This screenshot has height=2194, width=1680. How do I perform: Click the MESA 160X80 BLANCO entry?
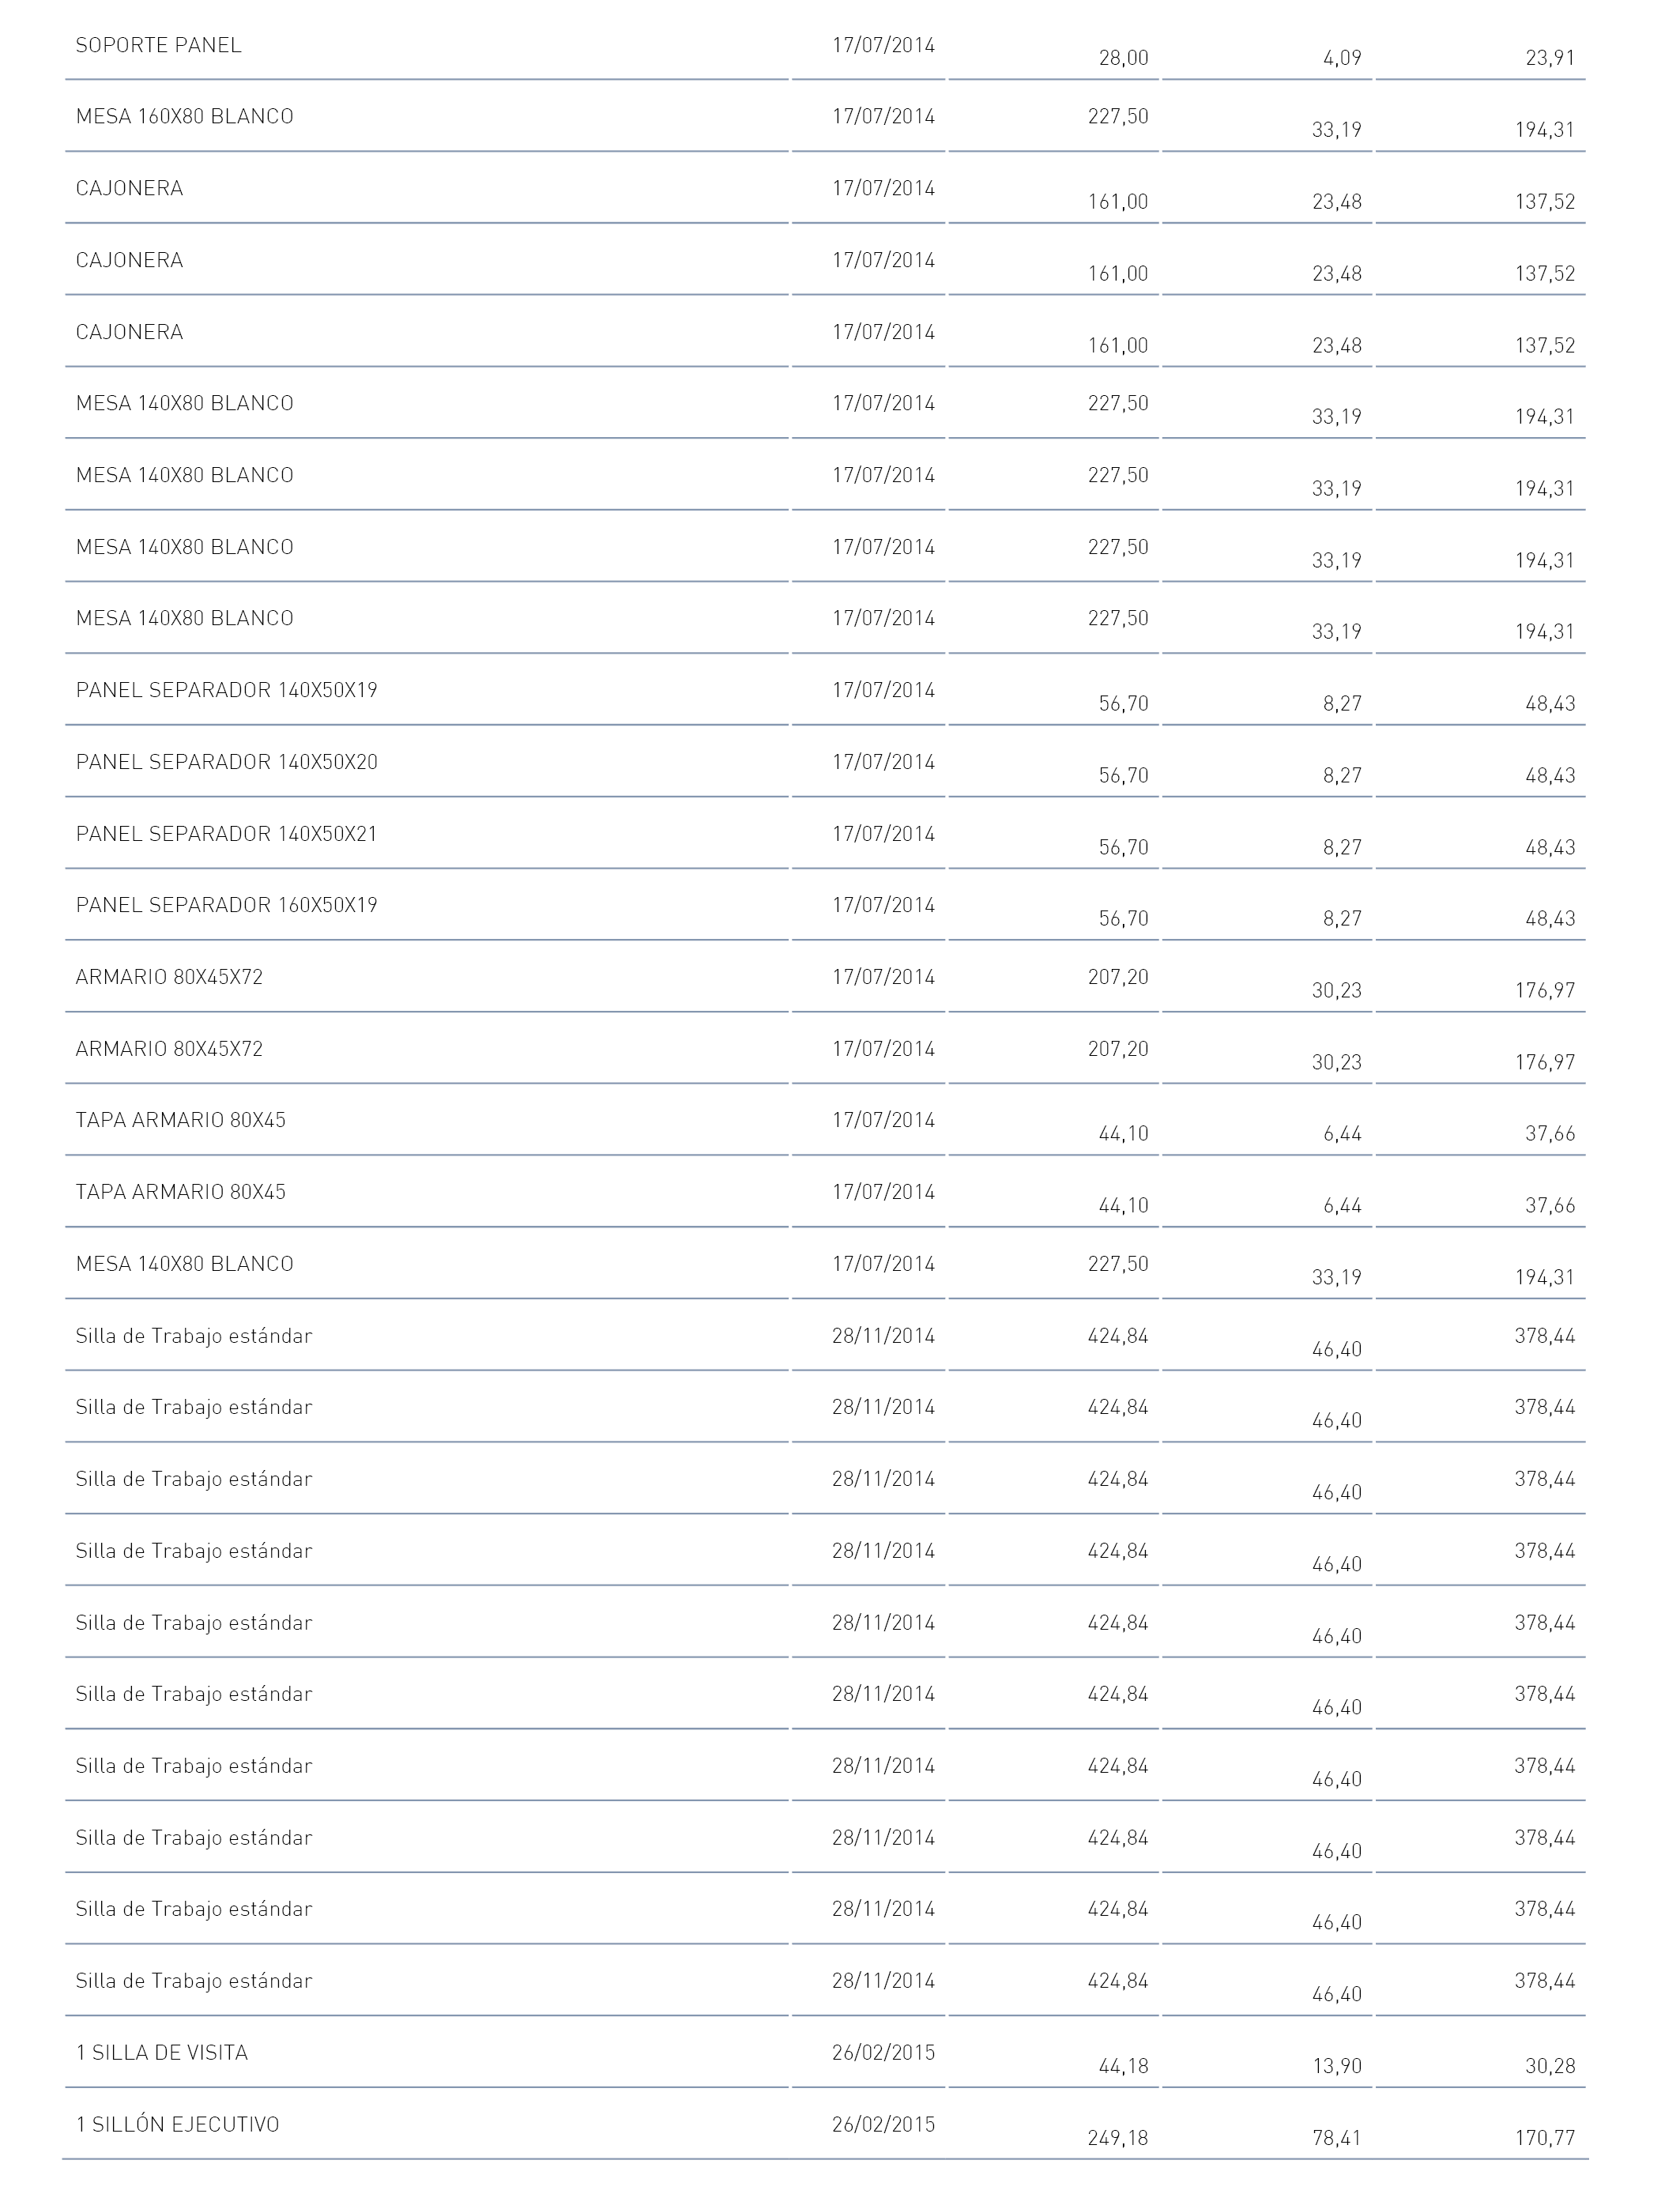pos(184,117)
